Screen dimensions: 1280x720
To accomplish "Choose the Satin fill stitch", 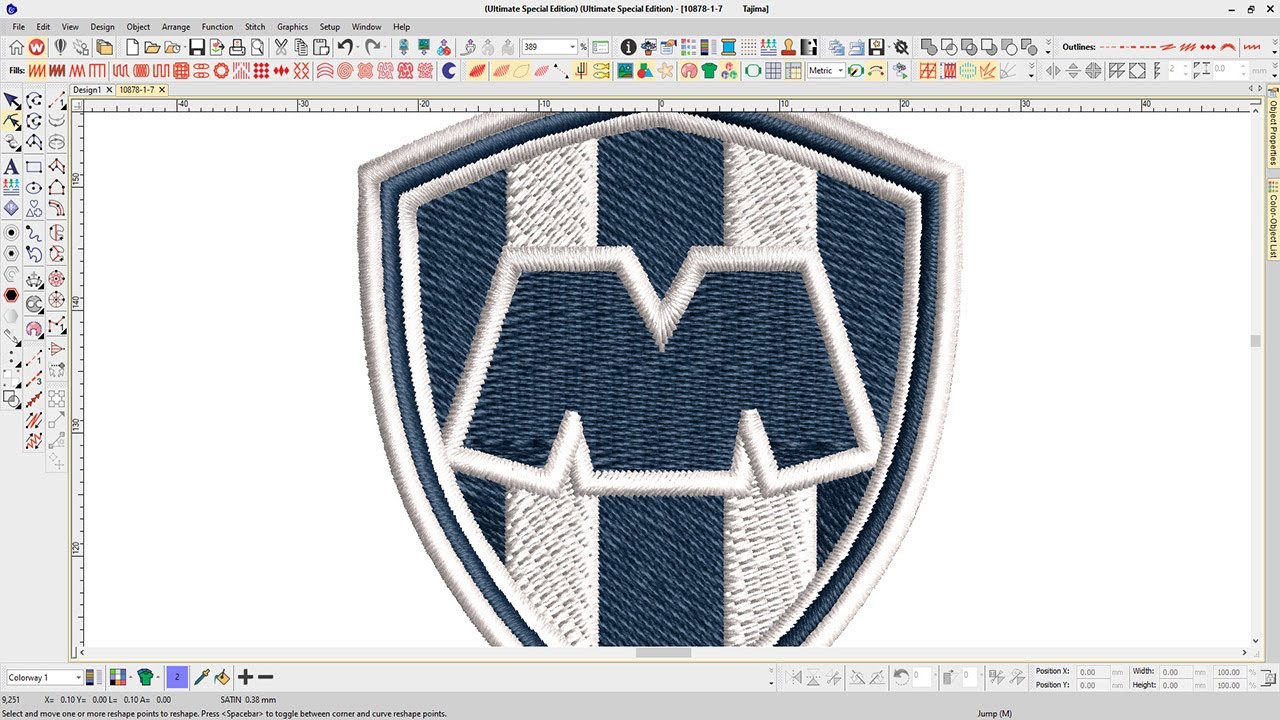I will 35,71.
